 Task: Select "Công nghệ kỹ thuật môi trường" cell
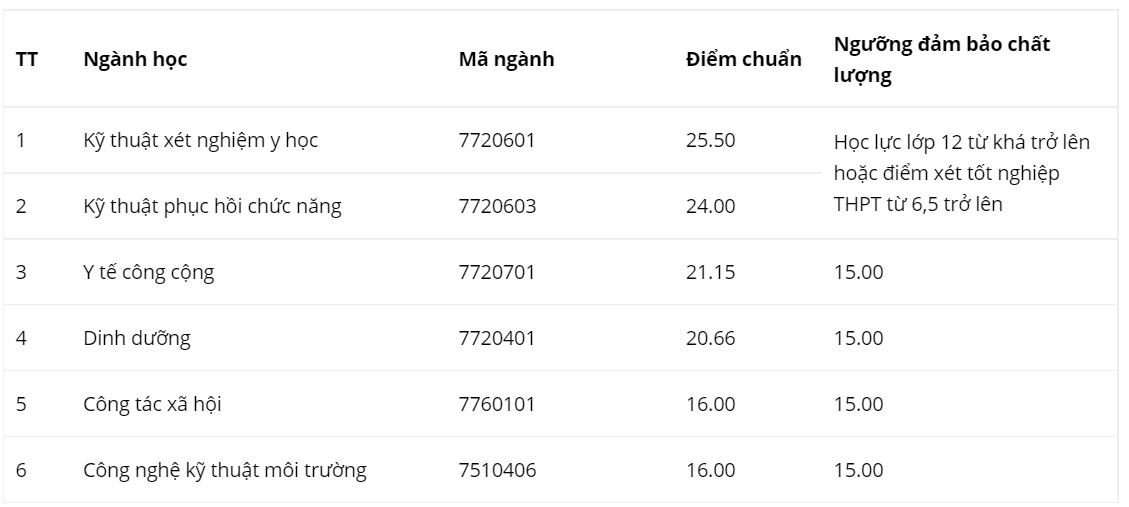coord(224,470)
